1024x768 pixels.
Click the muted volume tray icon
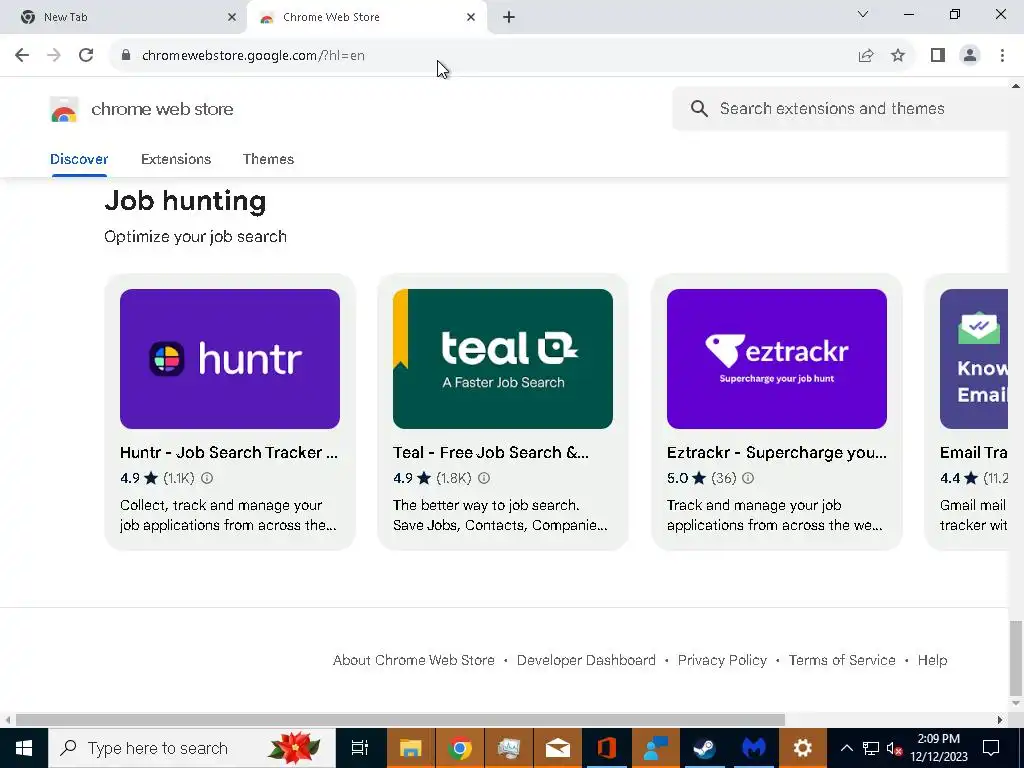pyautogui.click(x=894, y=748)
